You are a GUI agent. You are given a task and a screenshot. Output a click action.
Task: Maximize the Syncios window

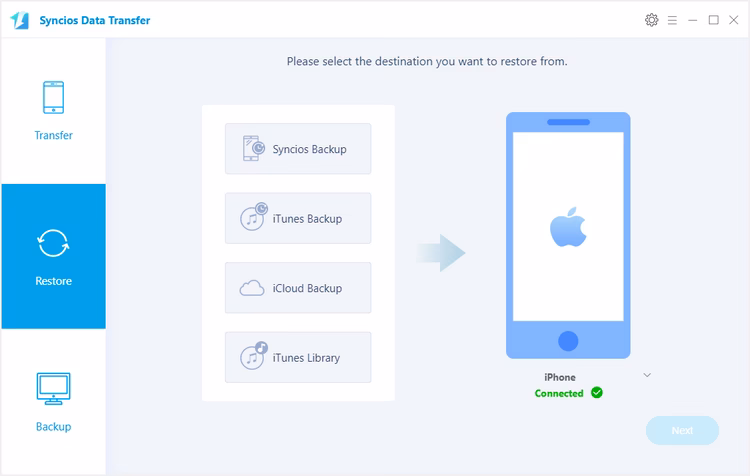coord(713,20)
